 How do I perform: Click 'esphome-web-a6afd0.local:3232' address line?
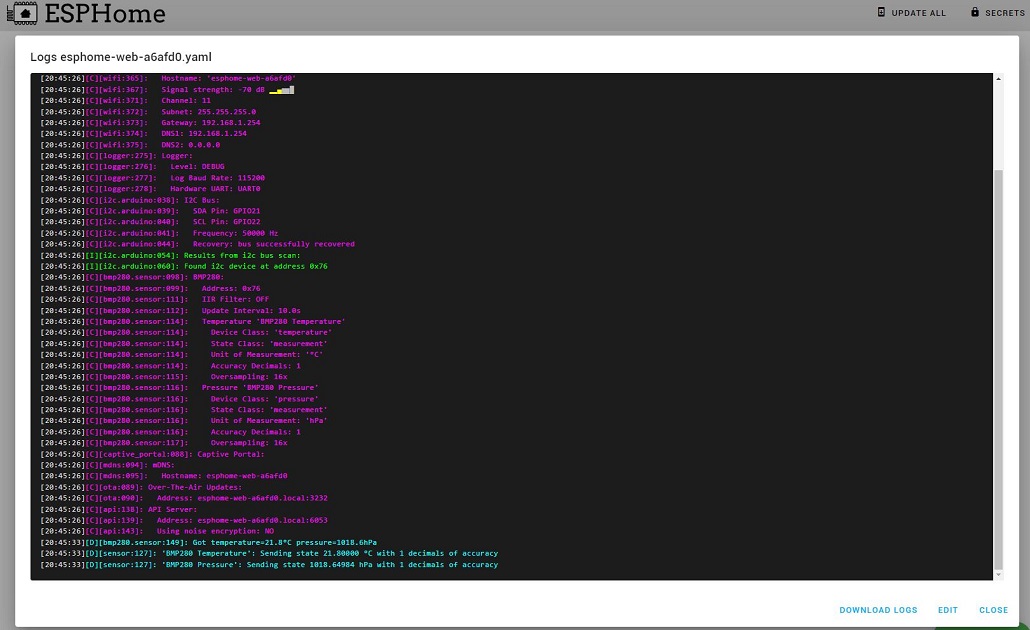(184, 499)
